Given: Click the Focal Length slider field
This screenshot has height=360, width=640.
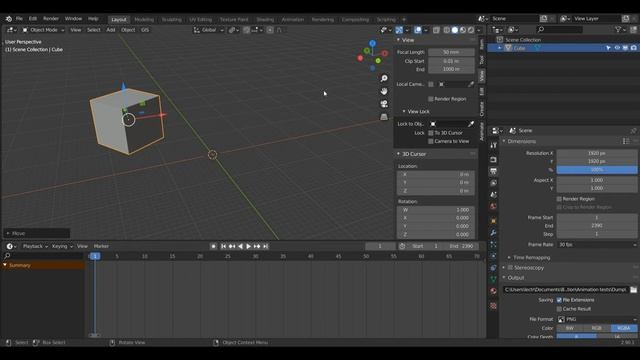Looking at the screenshot, I should pyautogui.click(x=451, y=52).
